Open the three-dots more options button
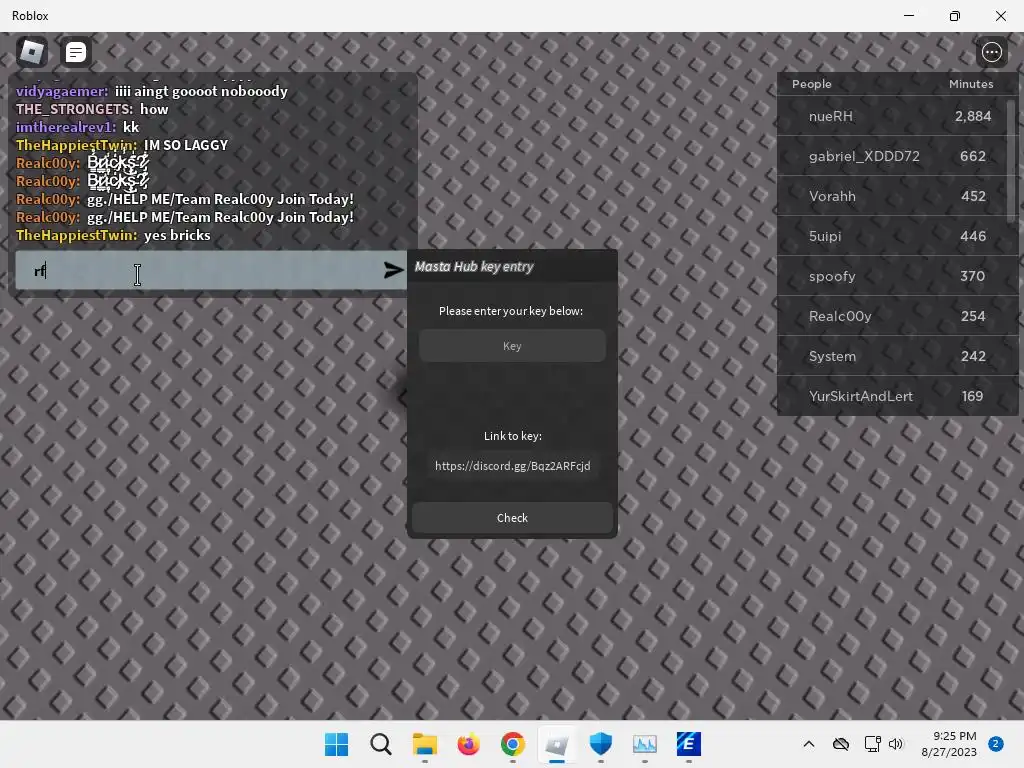Viewport: 1024px width, 768px height. [x=991, y=52]
